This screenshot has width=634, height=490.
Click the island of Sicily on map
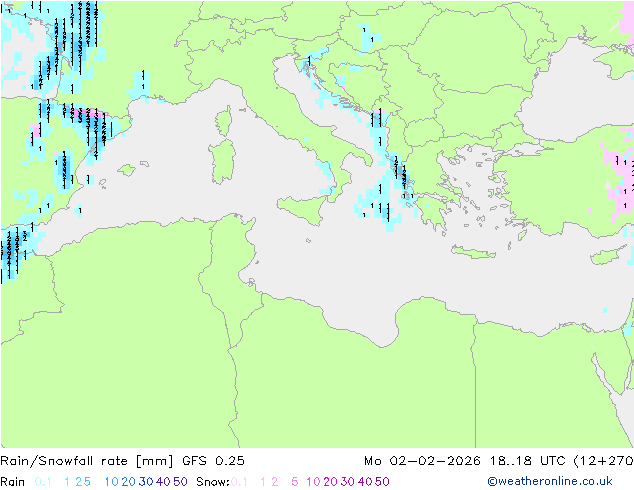[304, 208]
